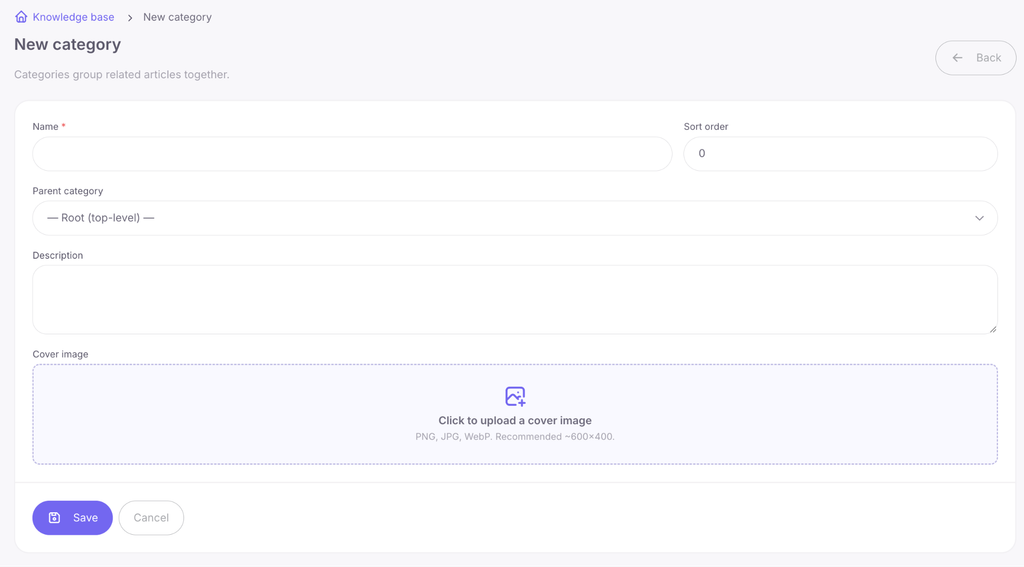Click the home icon in the breadcrumb
This screenshot has width=1024, height=567.
[21, 17]
